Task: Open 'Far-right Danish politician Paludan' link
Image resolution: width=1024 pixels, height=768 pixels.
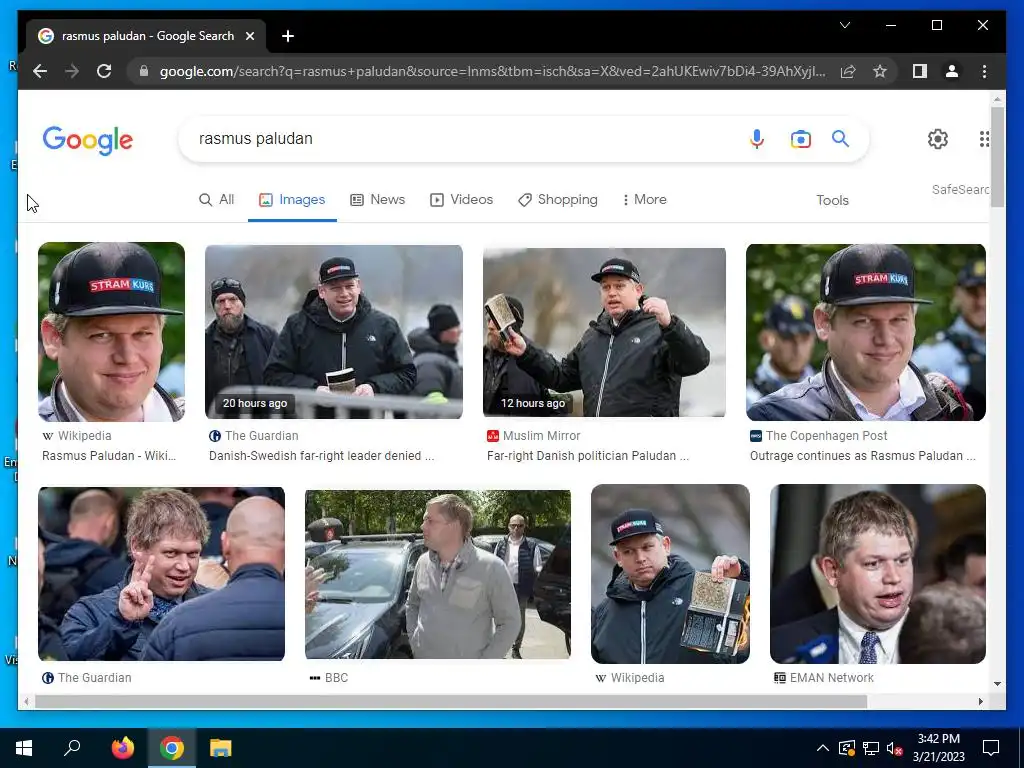Action: click(x=588, y=456)
